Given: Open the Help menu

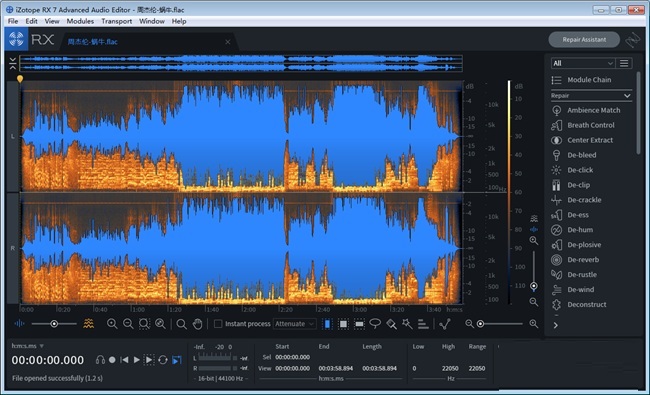Looking at the screenshot, I should (179, 21).
